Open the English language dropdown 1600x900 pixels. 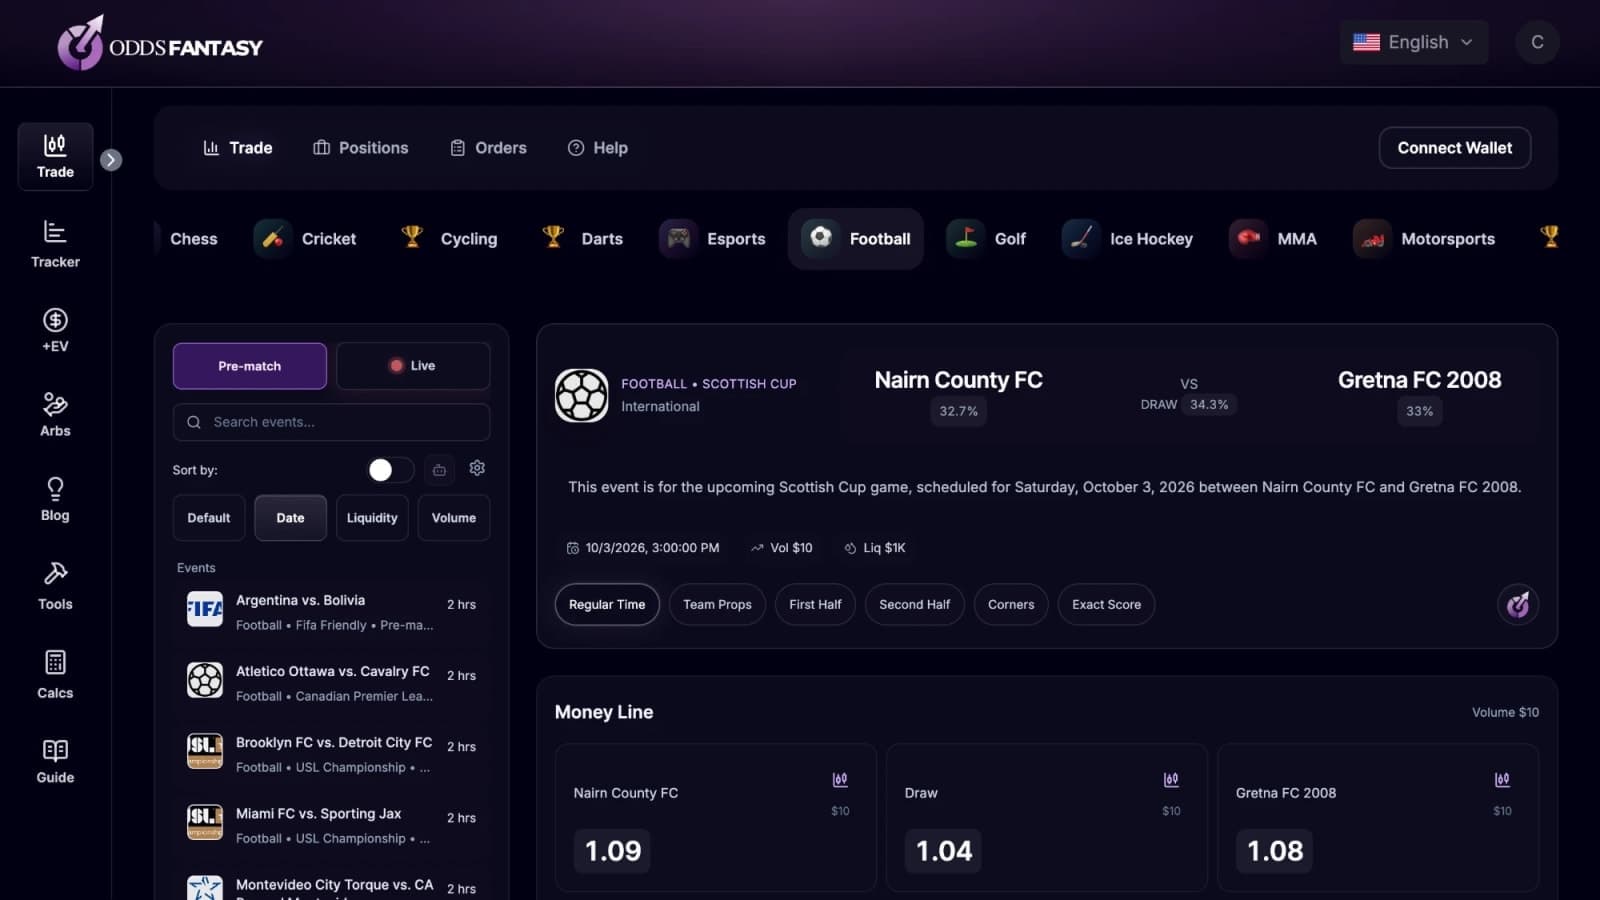pyautogui.click(x=1414, y=42)
